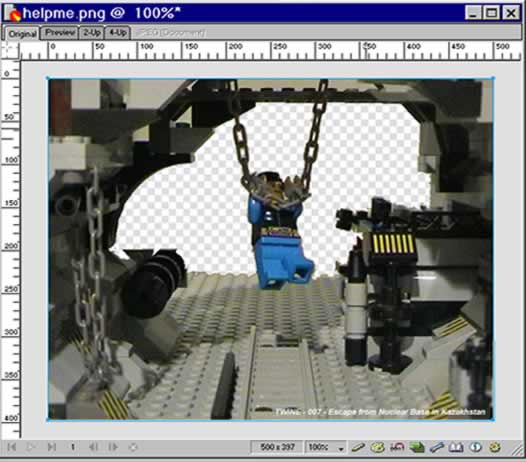This screenshot has width=526, height=462.
Task: Click the window resize grip corner
Action: click(517, 450)
